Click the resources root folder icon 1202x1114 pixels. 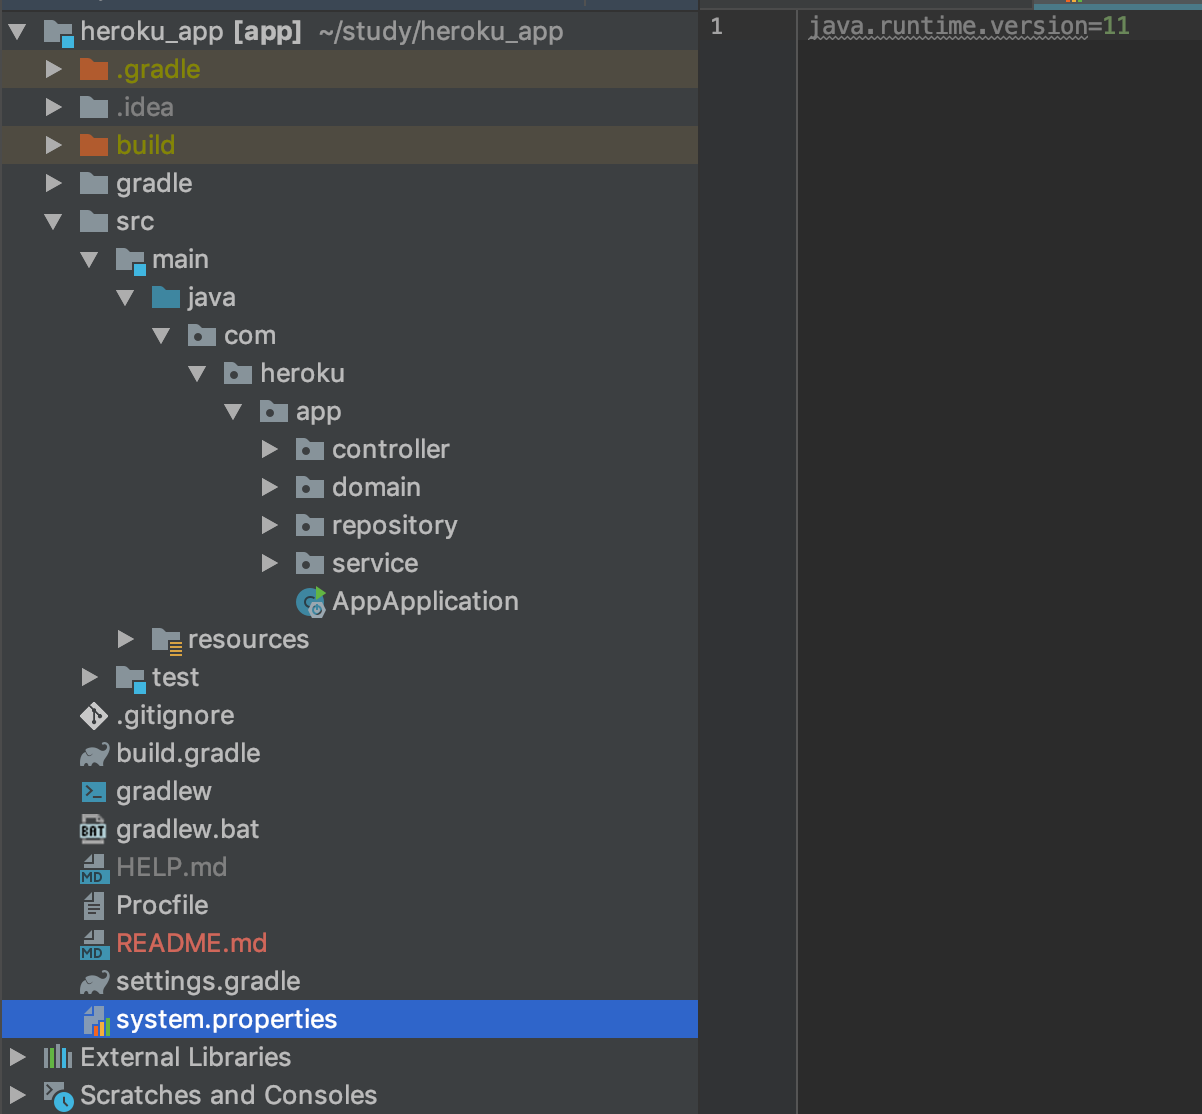click(x=167, y=641)
